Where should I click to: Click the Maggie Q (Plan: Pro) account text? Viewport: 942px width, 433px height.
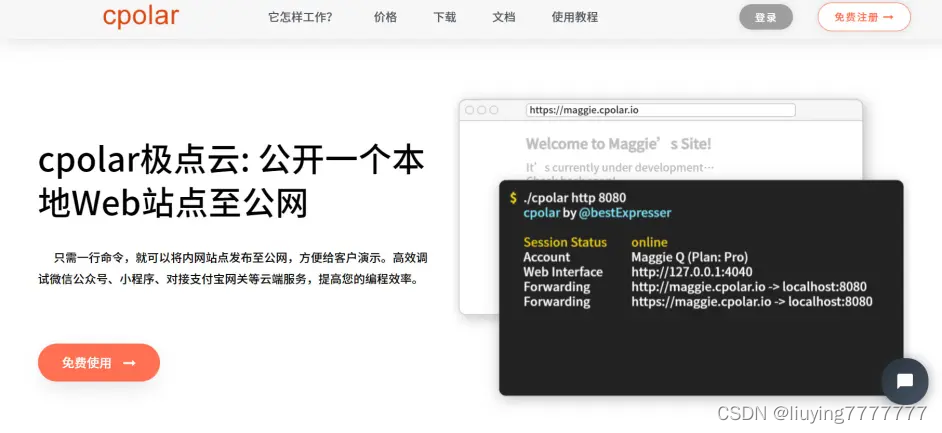pos(690,257)
